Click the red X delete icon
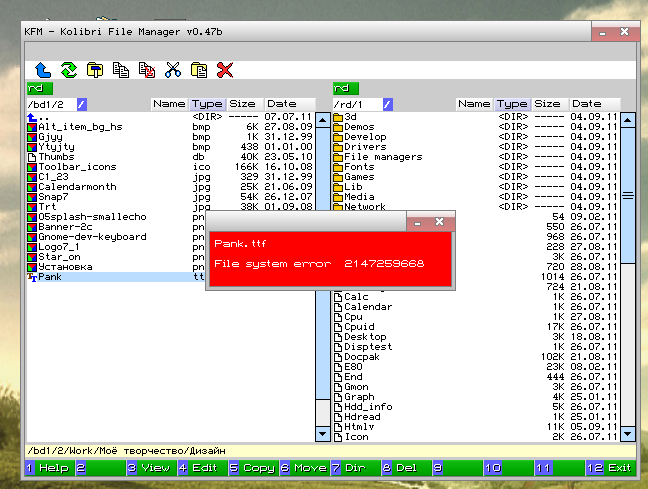The height and width of the screenshot is (489, 648). (x=225, y=70)
